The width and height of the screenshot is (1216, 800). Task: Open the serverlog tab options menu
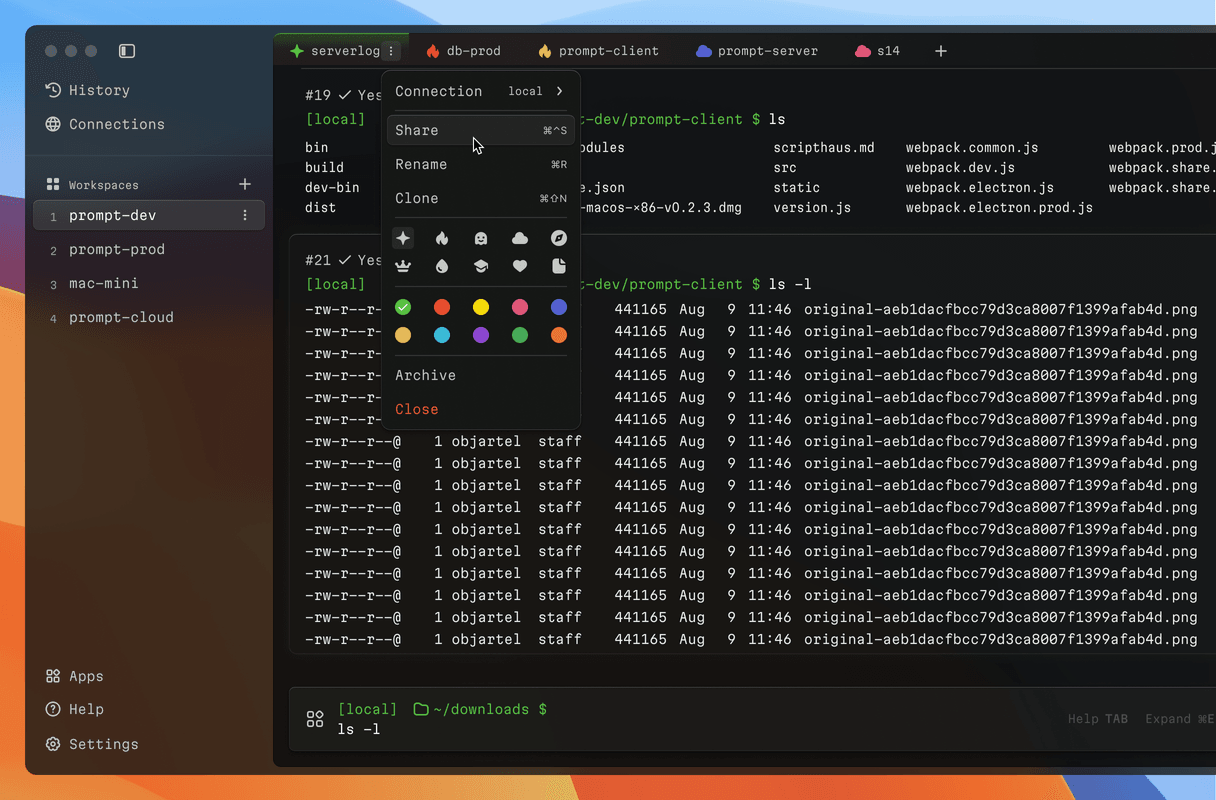pyautogui.click(x=390, y=50)
